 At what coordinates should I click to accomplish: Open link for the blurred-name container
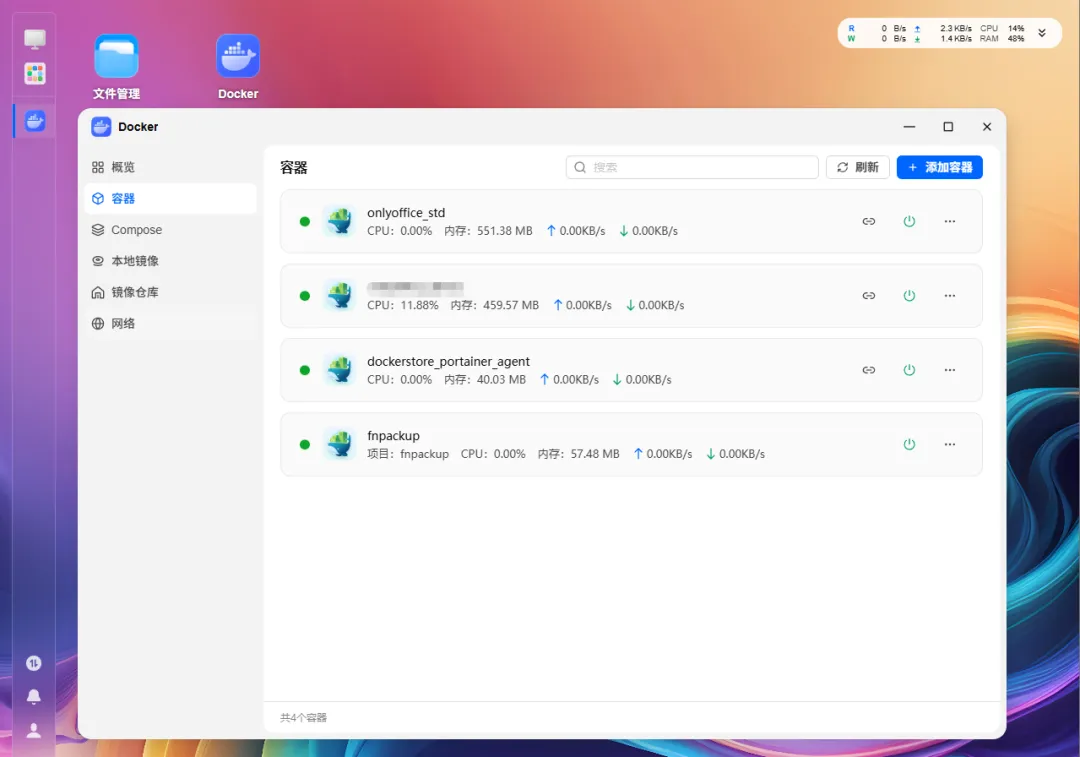pos(869,295)
